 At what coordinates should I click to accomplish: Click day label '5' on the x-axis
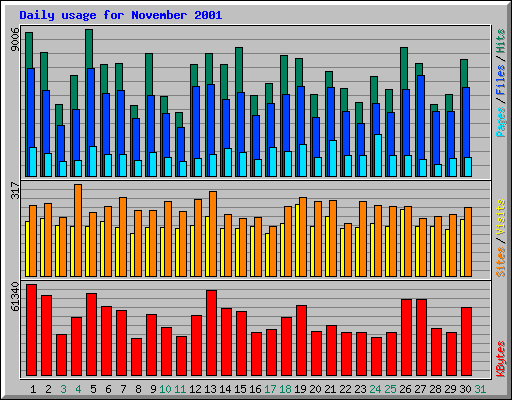coord(93,389)
